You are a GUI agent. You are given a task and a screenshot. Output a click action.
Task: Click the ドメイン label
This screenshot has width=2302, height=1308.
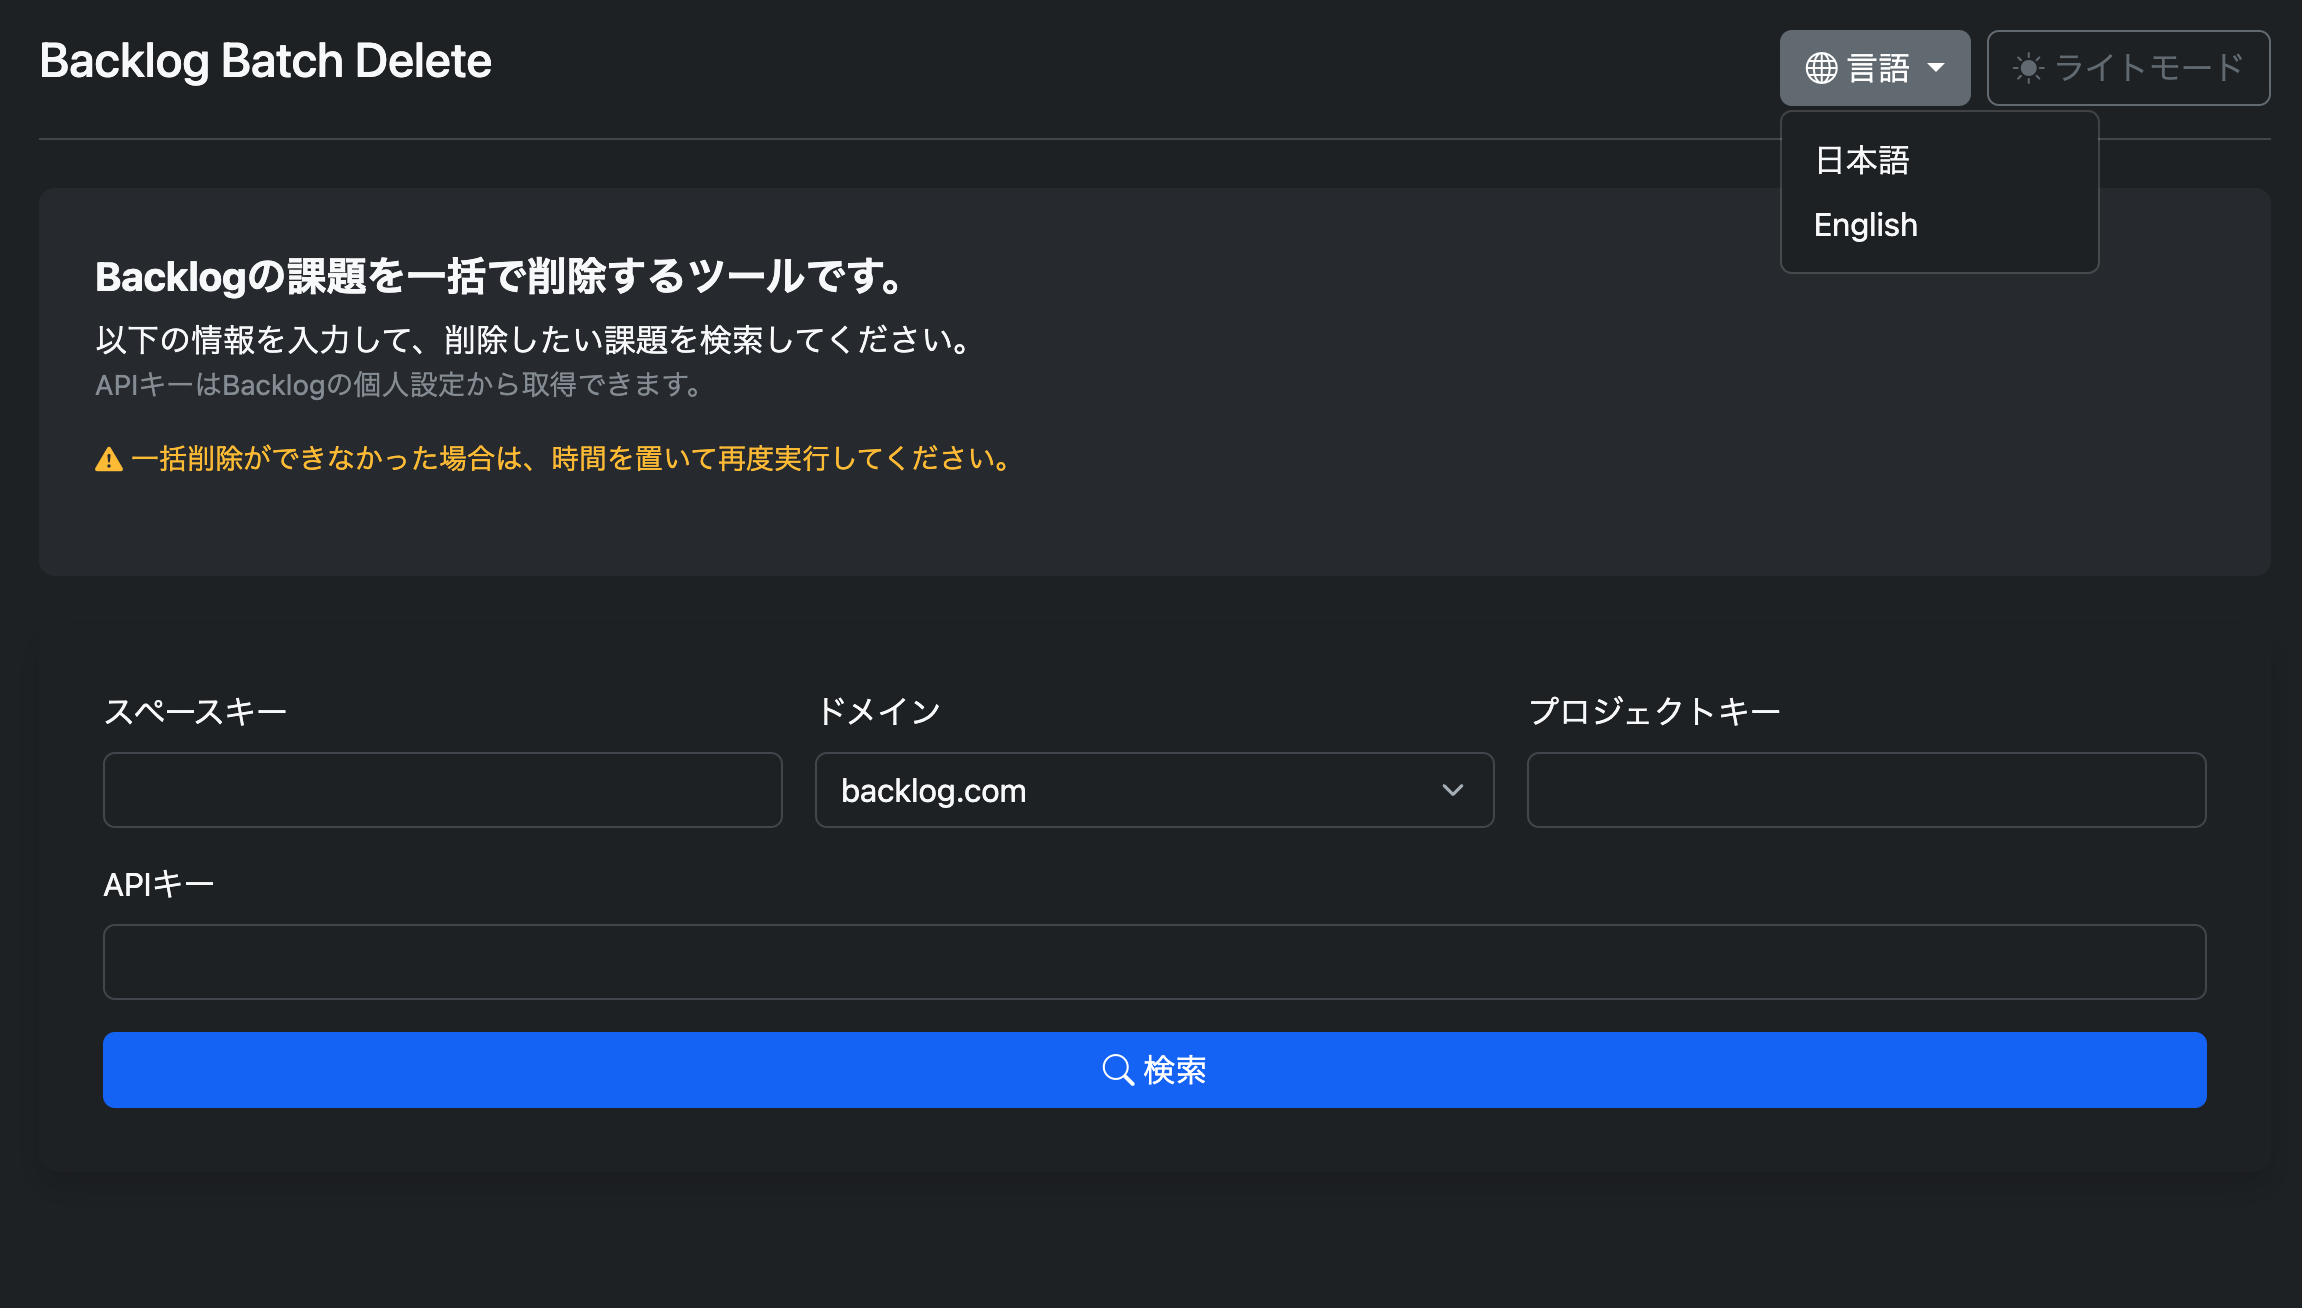[x=879, y=712]
